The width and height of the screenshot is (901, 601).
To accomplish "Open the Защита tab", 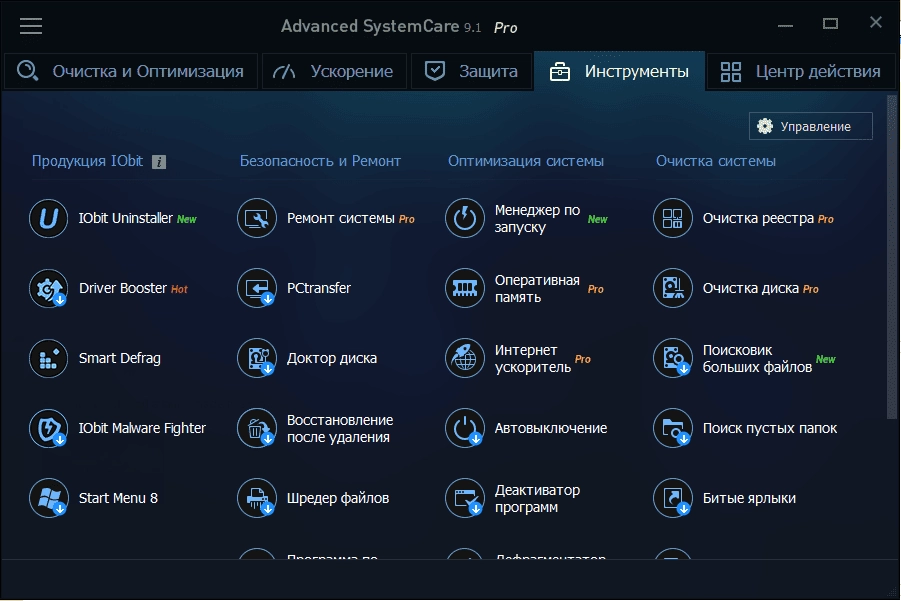I will pos(471,71).
